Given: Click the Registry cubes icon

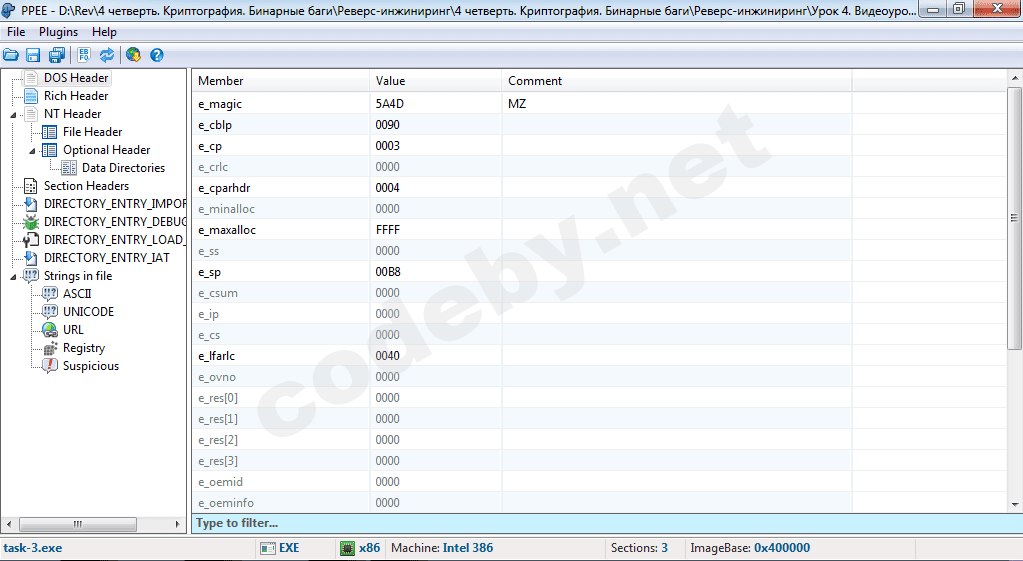Looking at the screenshot, I should pos(50,348).
